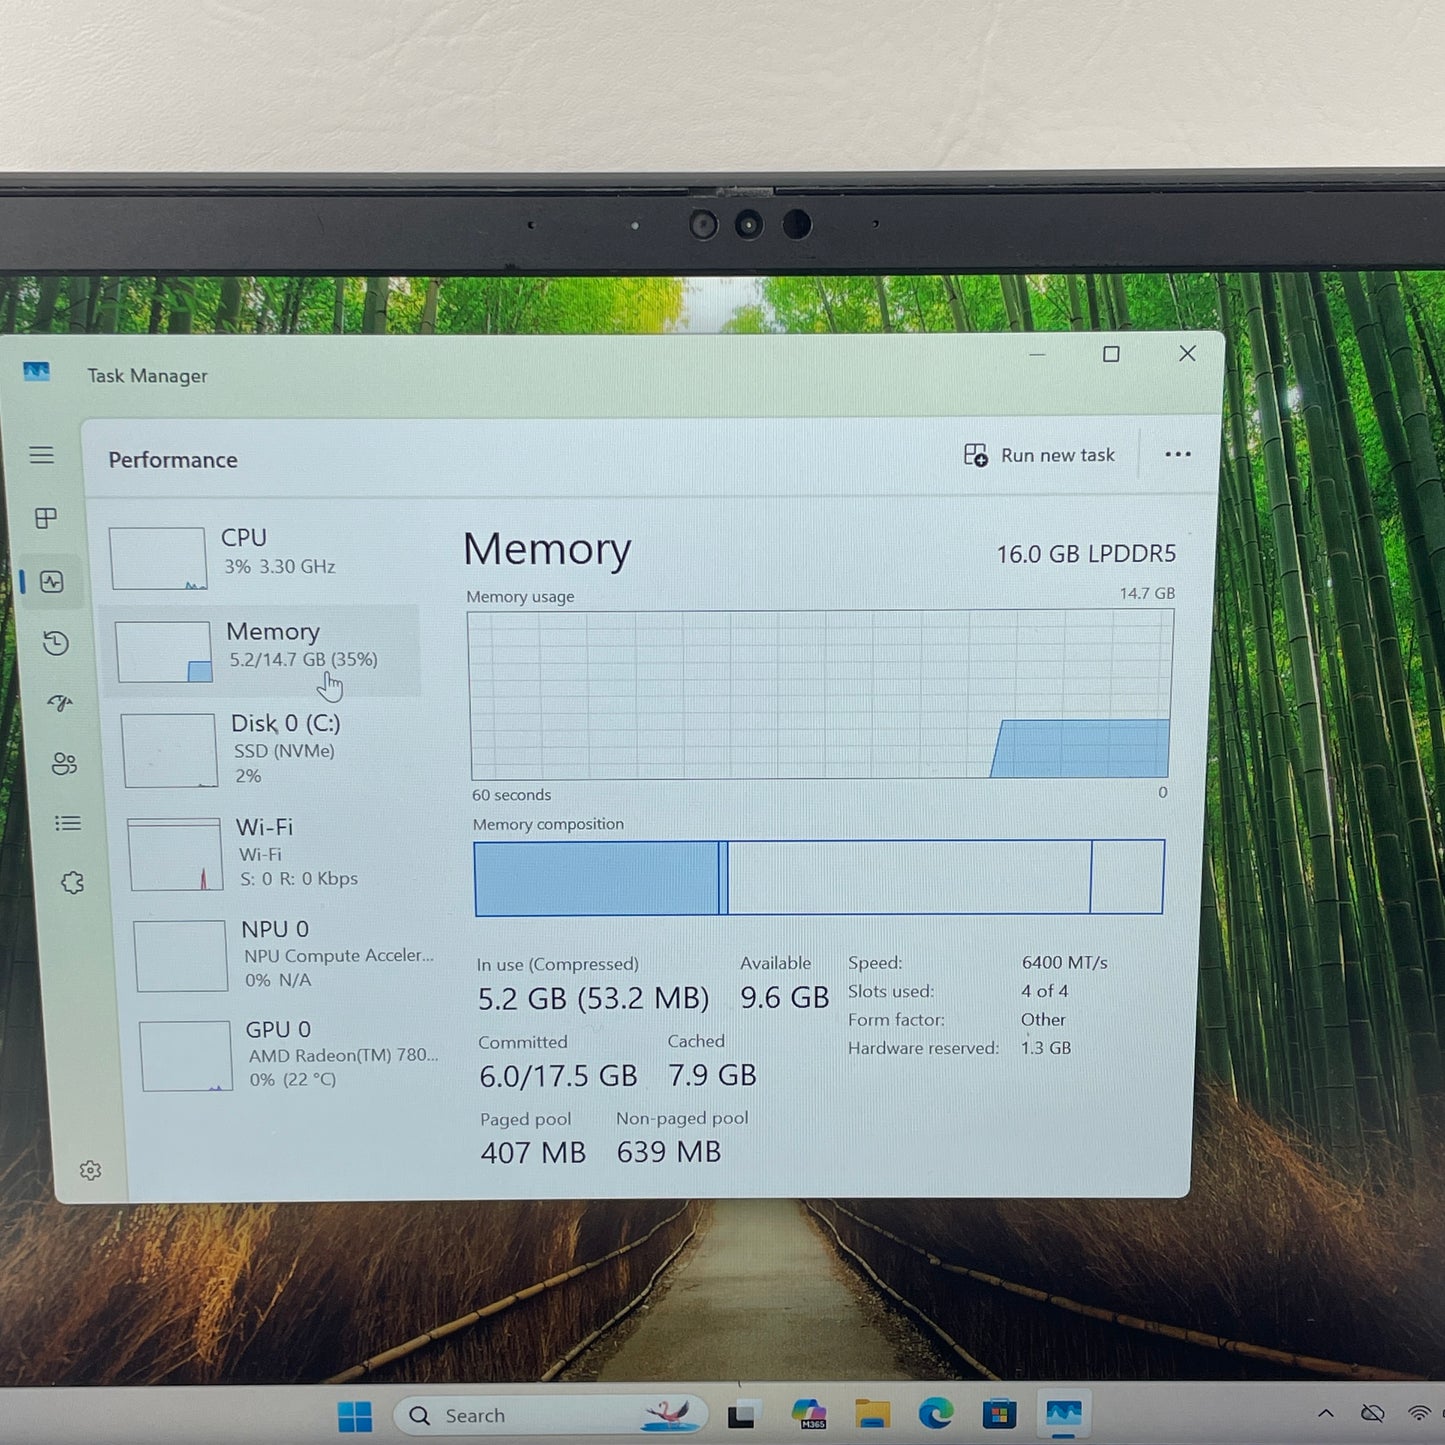Select the Memory performance item
This screenshot has height=1445, width=1445.
(x=262, y=650)
